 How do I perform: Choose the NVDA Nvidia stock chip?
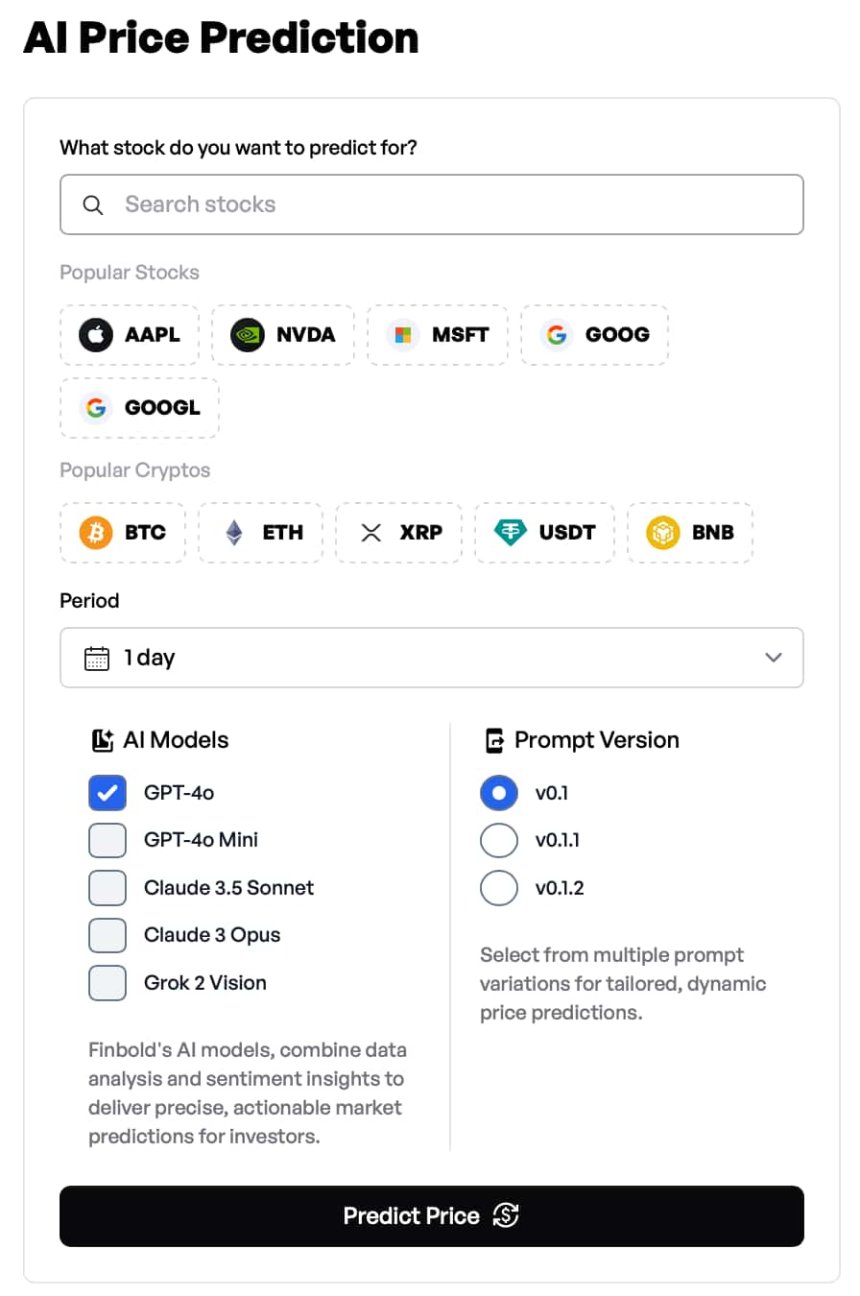283,335
